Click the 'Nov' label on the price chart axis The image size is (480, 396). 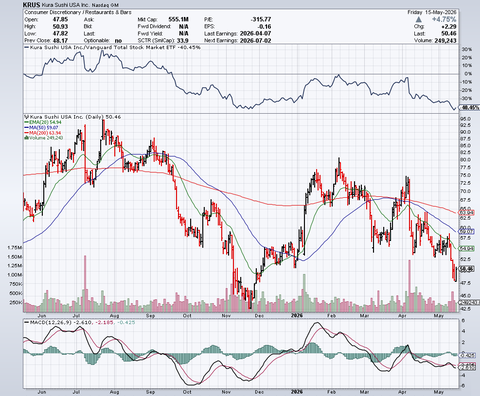point(226,315)
